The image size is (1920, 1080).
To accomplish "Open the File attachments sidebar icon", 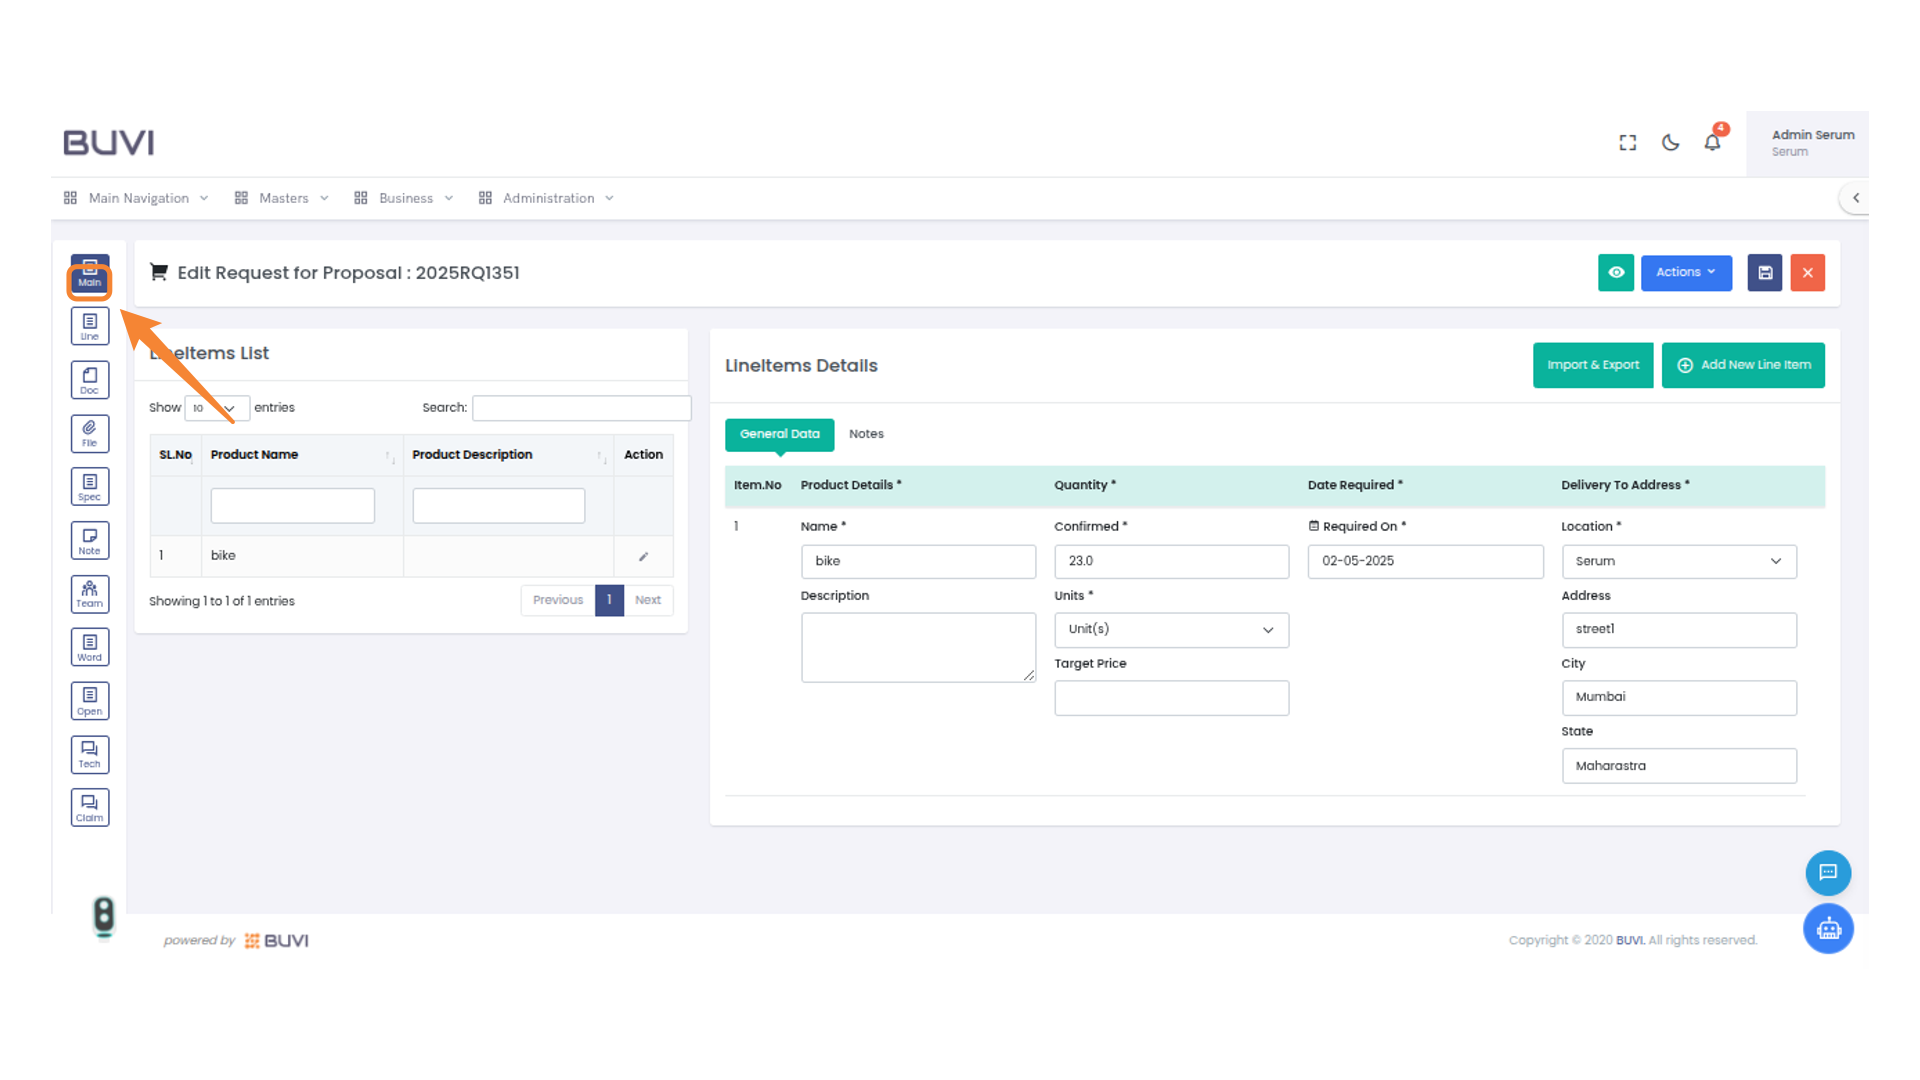I will [x=89, y=433].
